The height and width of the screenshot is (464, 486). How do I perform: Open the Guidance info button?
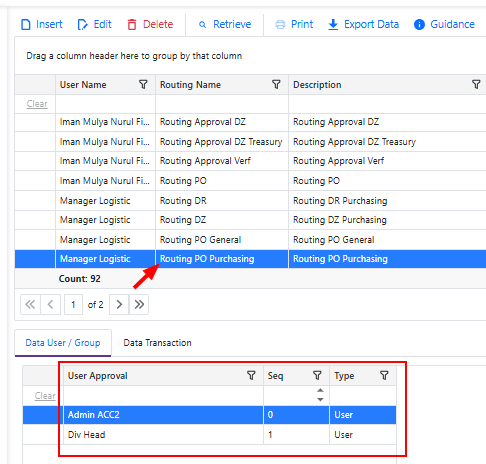pos(444,24)
